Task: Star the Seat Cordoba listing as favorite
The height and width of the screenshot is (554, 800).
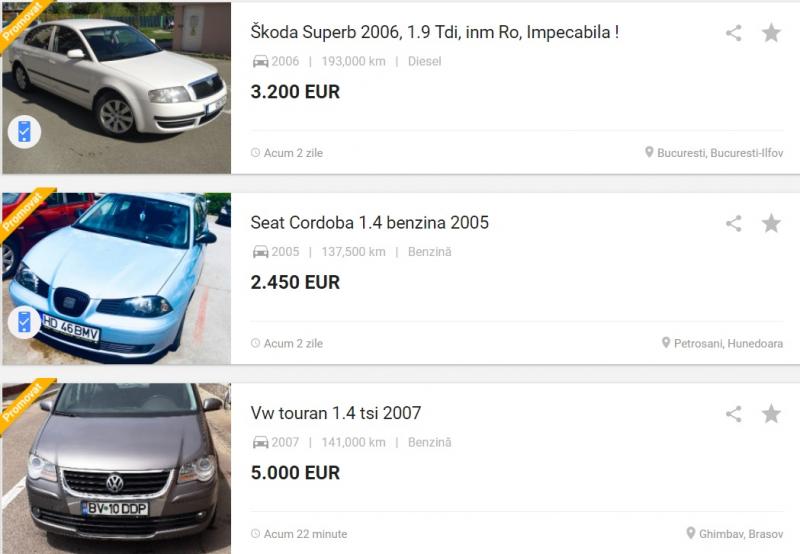Action: [771, 223]
